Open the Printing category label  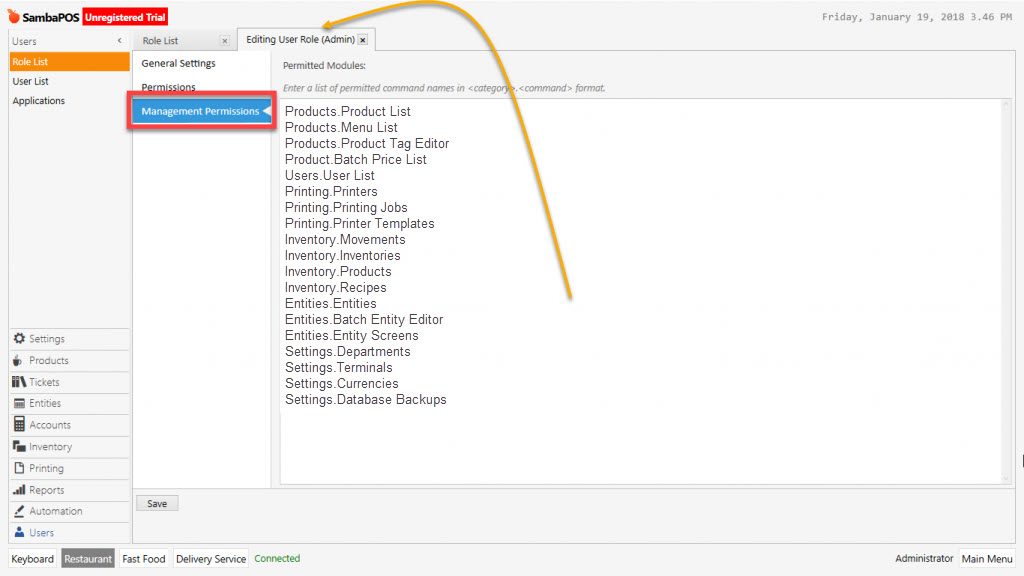click(46, 468)
